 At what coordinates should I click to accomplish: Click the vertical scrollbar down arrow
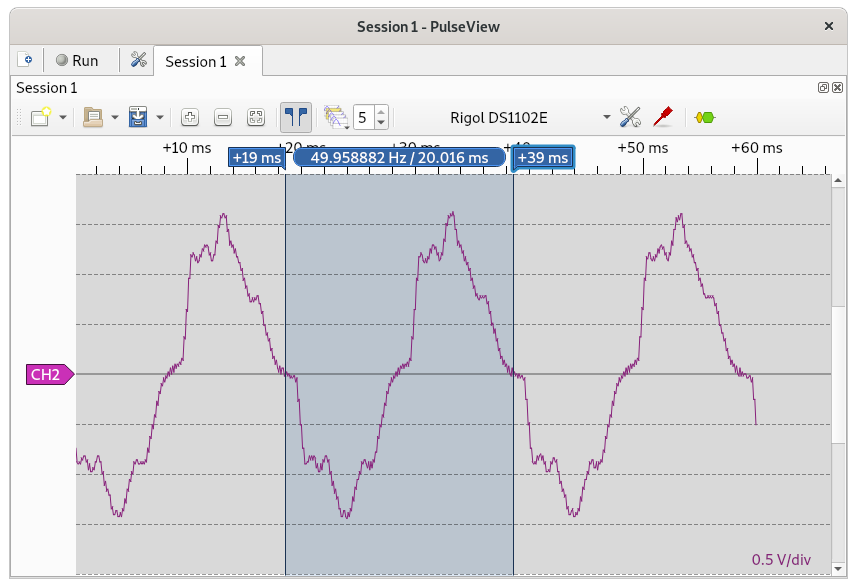838,569
